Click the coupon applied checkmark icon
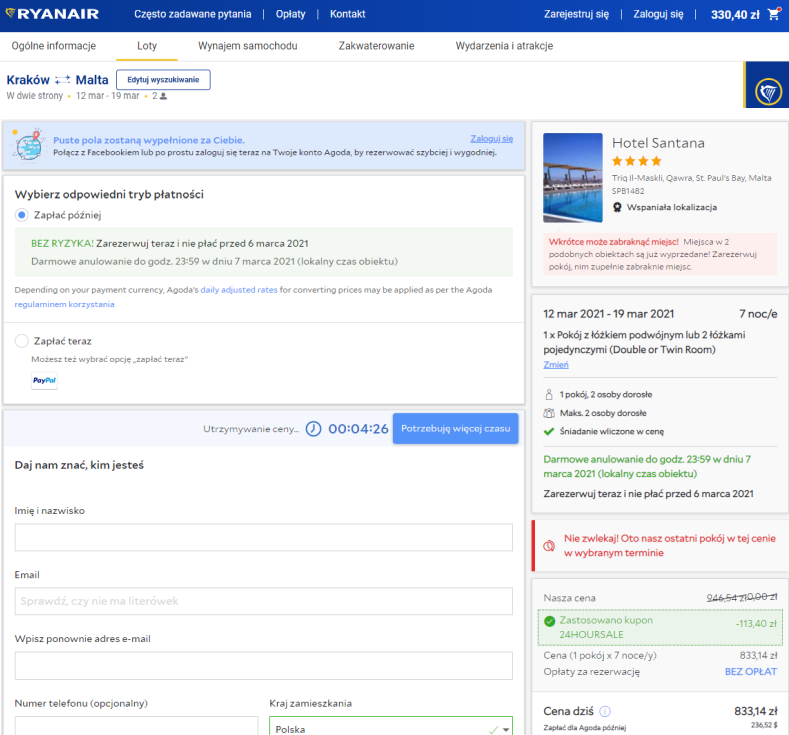Image resolution: width=789 pixels, height=735 pixels. pos(548,621)
